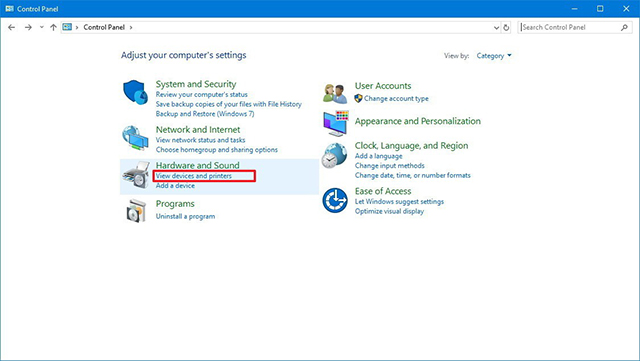This screenshot has height=361, width=640.
Task: Open the Programs category heading
Action: 175,204
